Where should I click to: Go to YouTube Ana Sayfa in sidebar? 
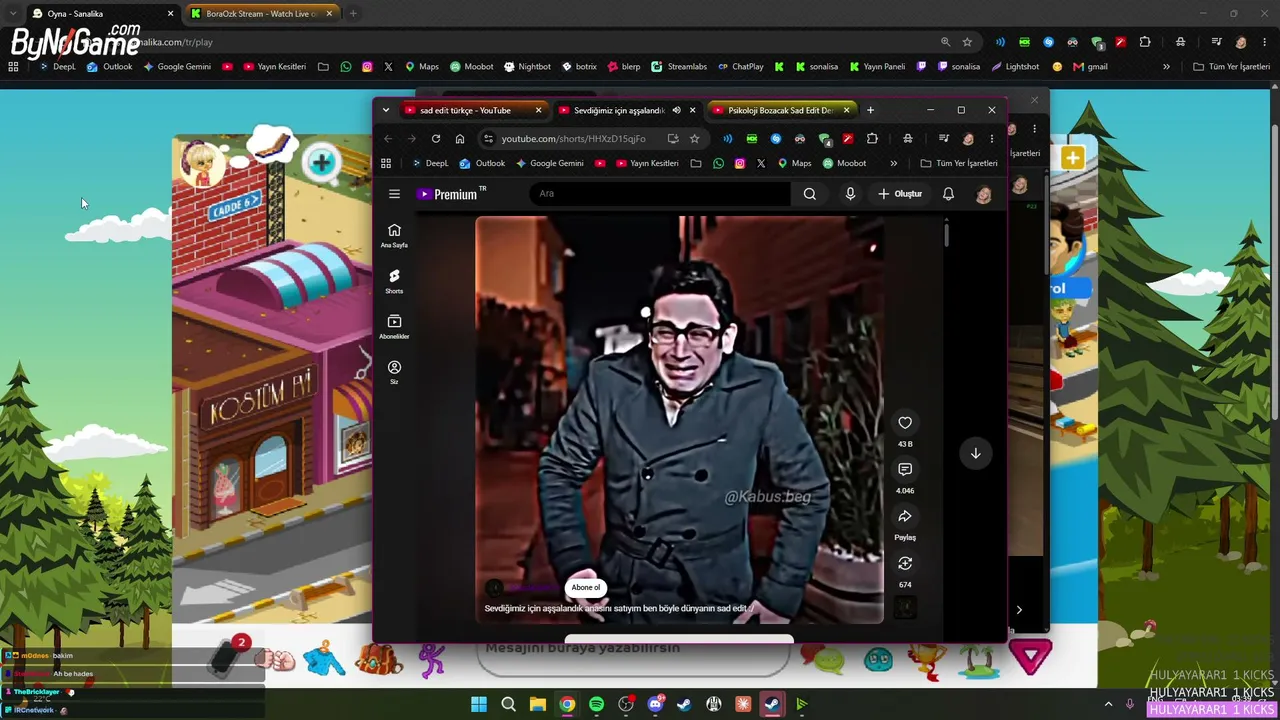pos(394,235)
